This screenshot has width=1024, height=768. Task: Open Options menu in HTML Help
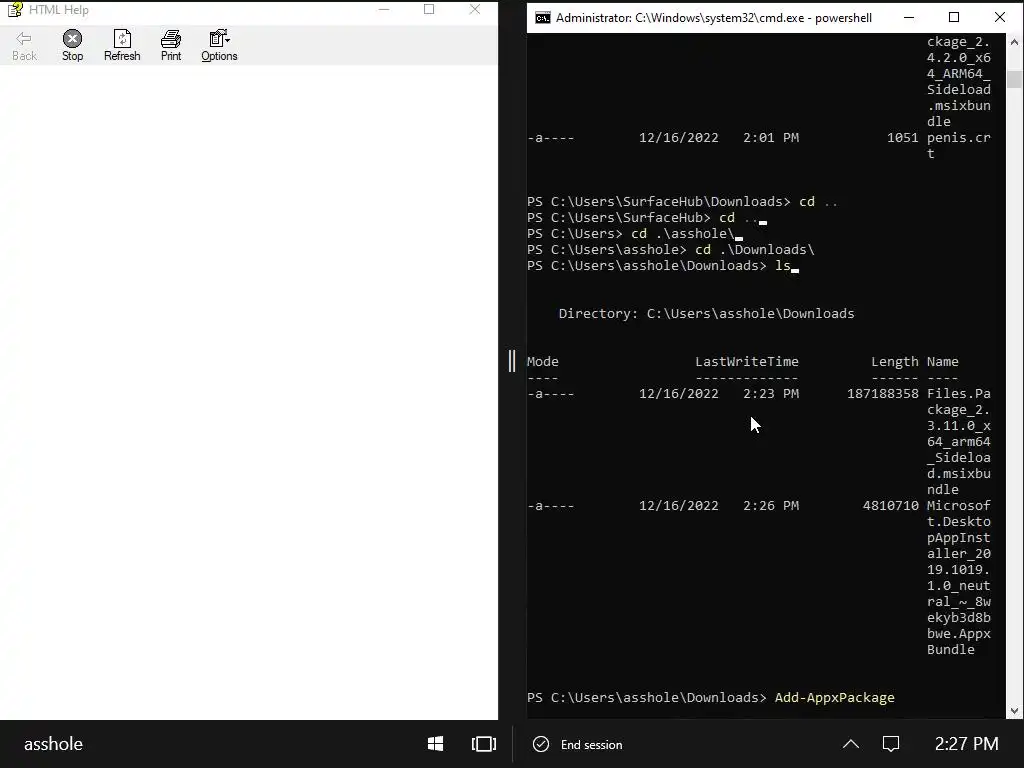pos(219,46)
